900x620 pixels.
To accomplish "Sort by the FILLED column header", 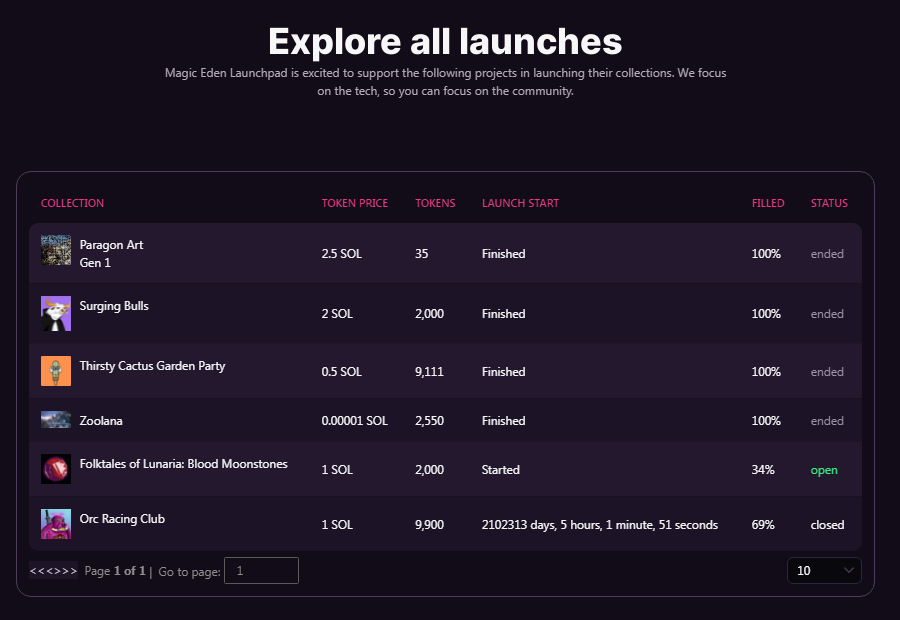I will [768, 203].
